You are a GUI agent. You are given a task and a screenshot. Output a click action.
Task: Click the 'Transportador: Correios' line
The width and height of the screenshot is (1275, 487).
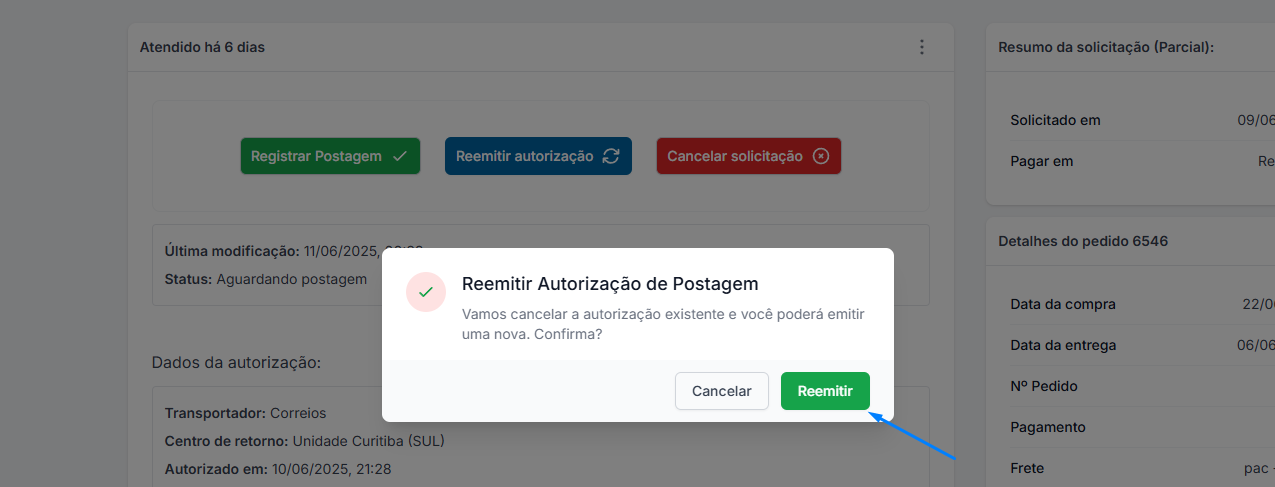point(245,413)
